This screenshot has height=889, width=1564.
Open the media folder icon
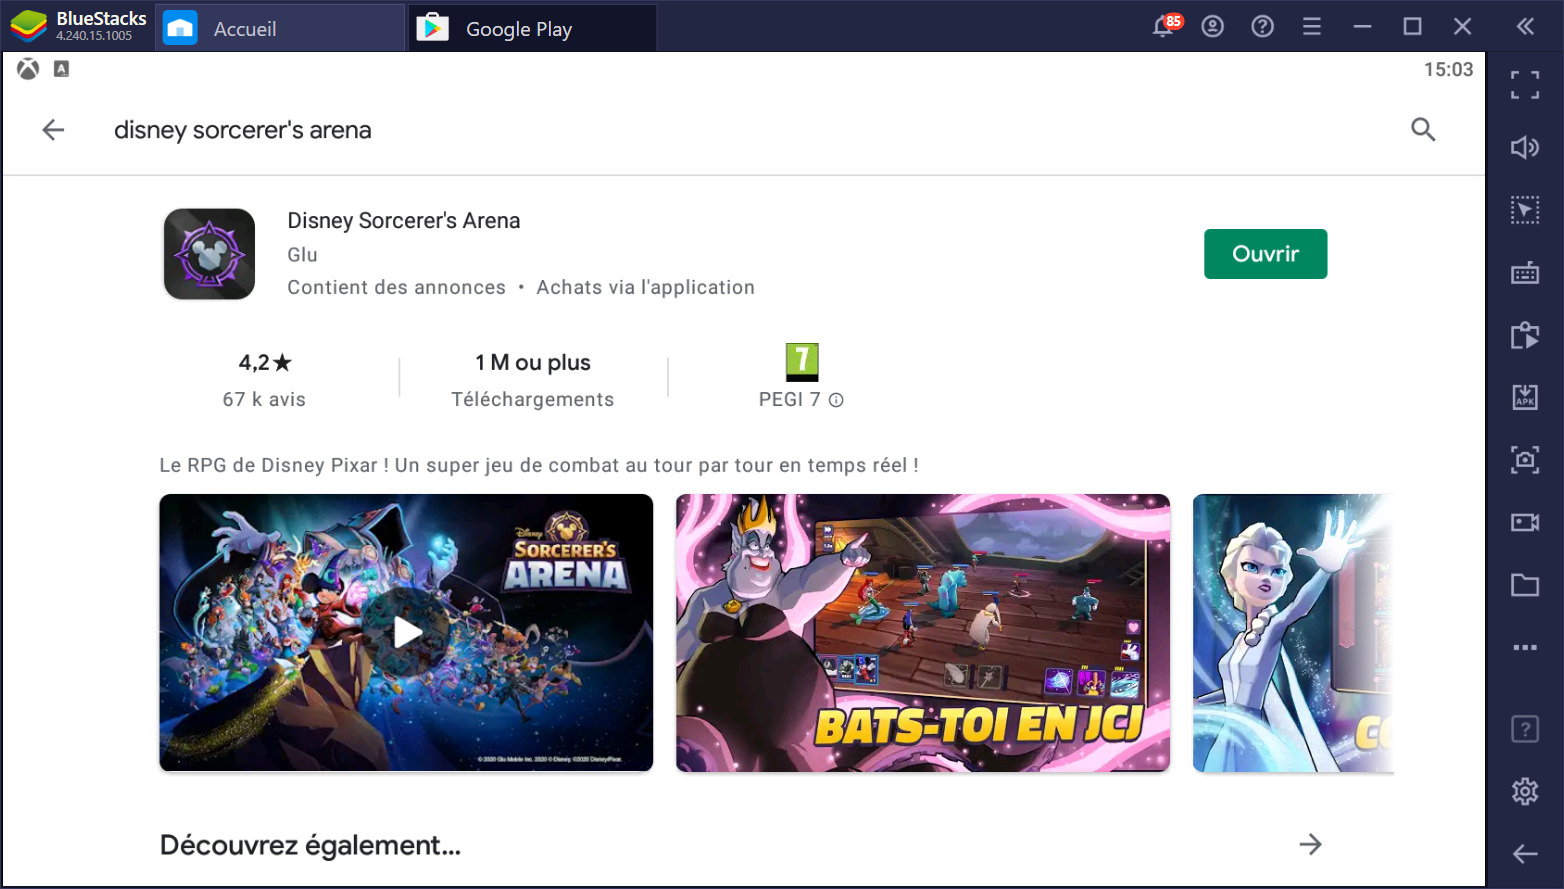[1525, 585]
